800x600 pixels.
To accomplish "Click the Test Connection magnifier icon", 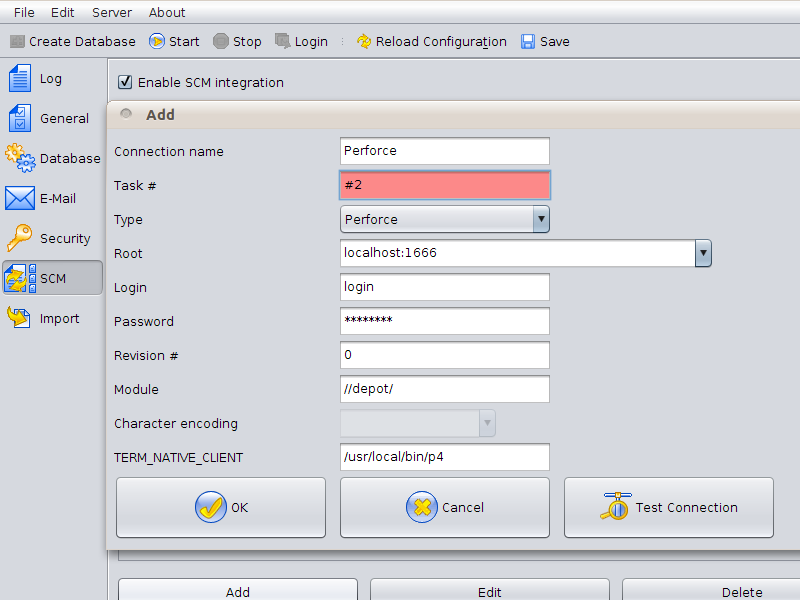I will tap(616, 507).
